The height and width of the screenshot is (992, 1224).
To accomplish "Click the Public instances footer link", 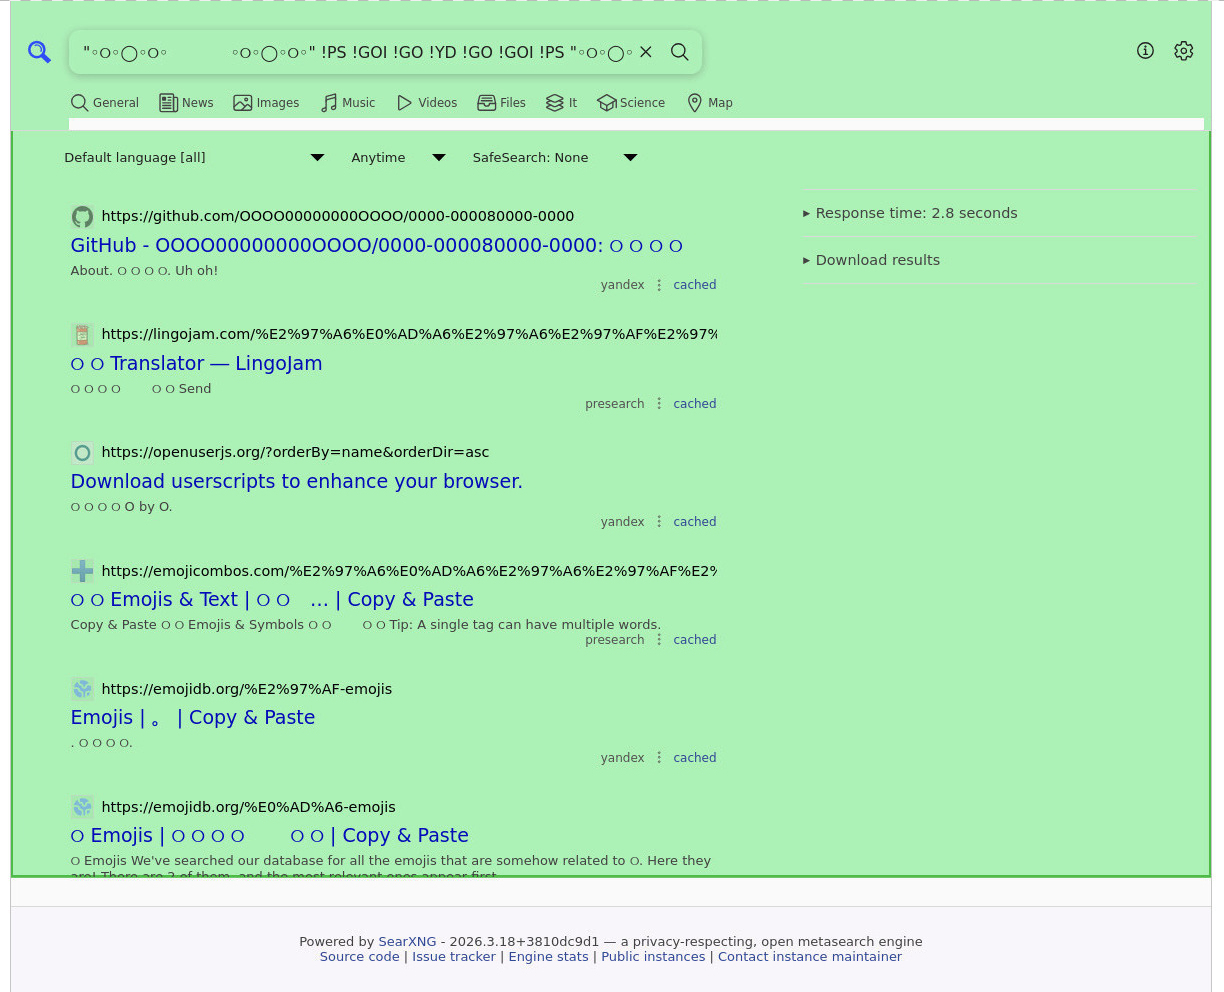I will coord(653,957).
